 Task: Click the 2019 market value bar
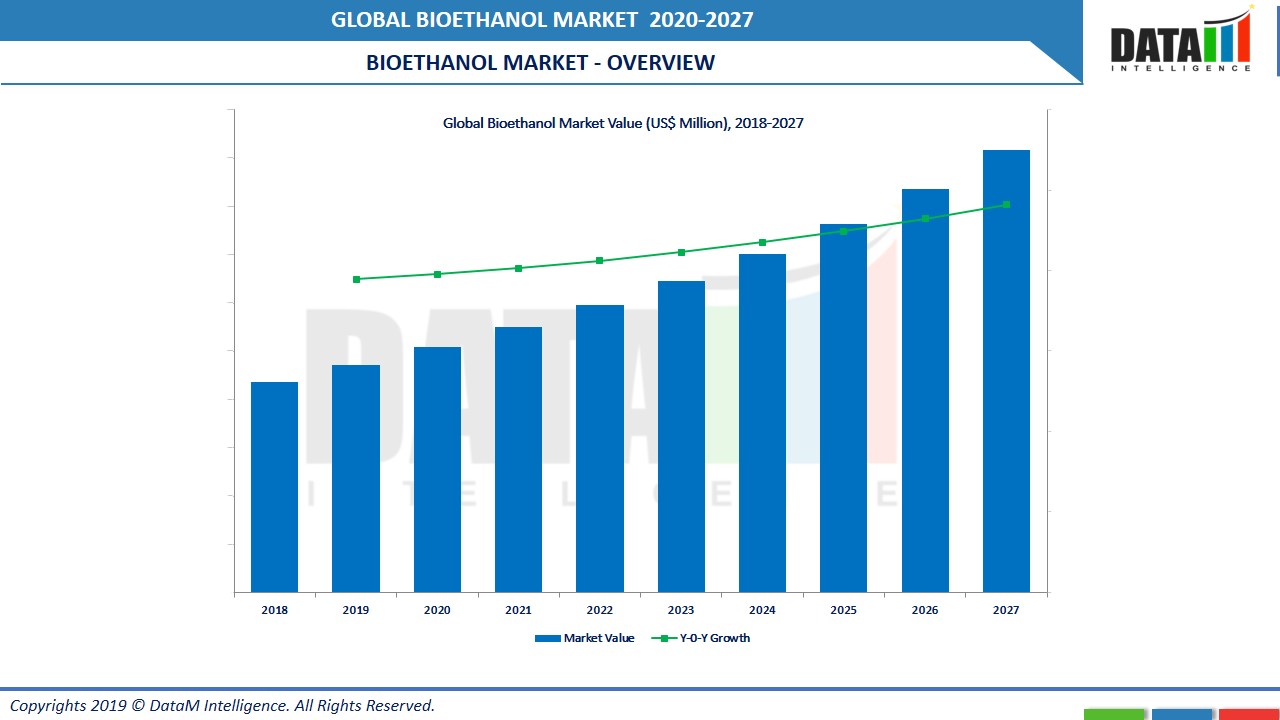tap(356, 478)
